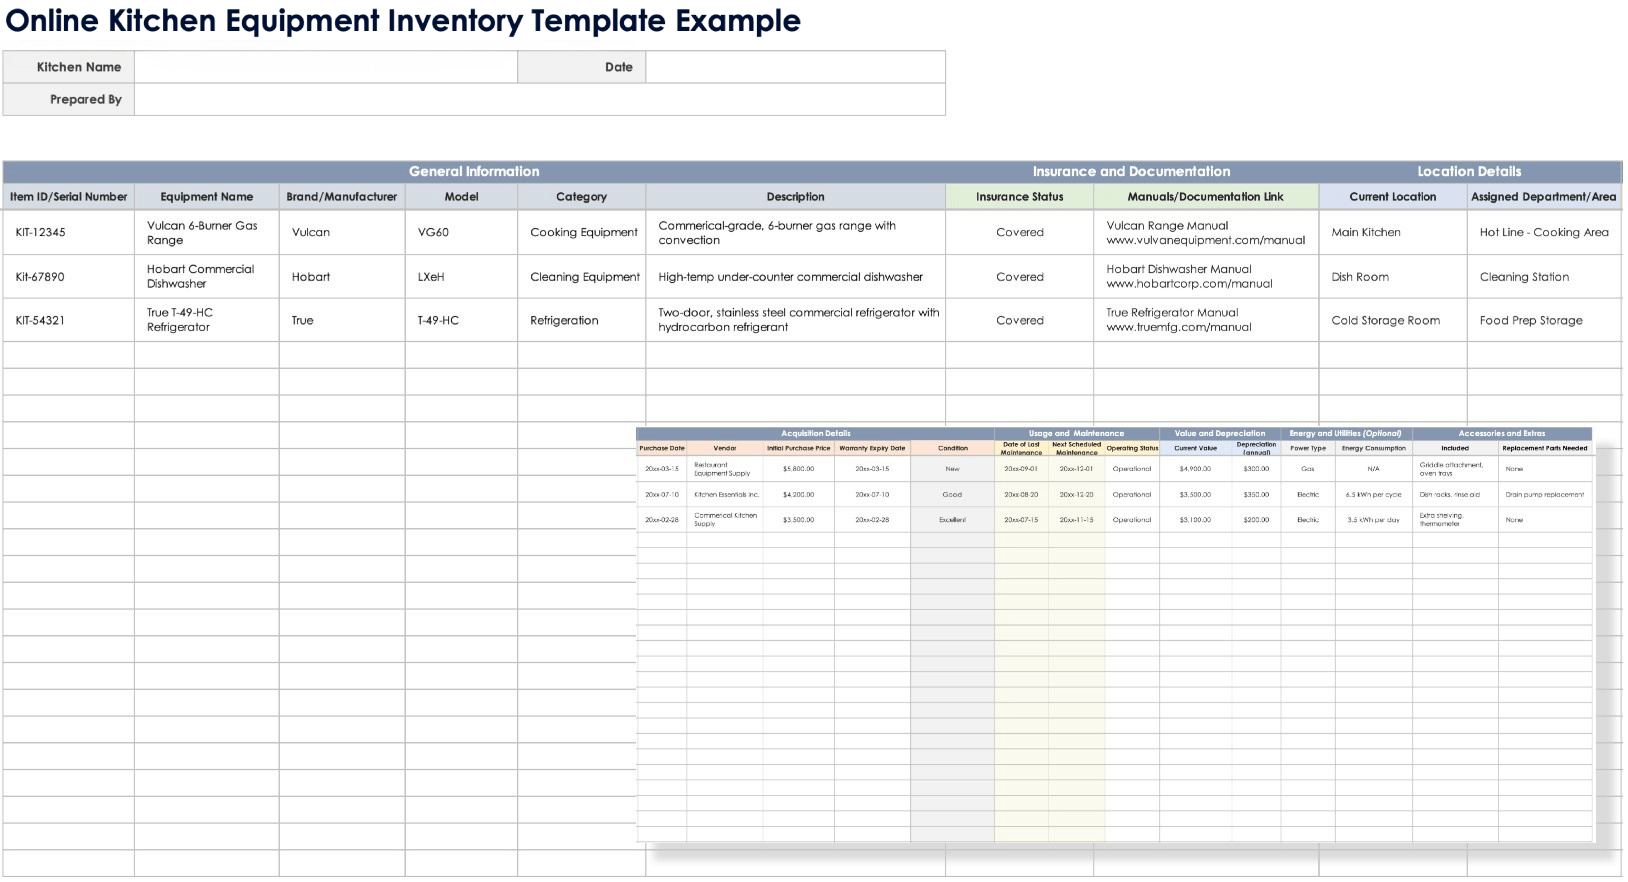Click the Kitchen Name input field
The image size is (1628, 882).
click(325, 67)
